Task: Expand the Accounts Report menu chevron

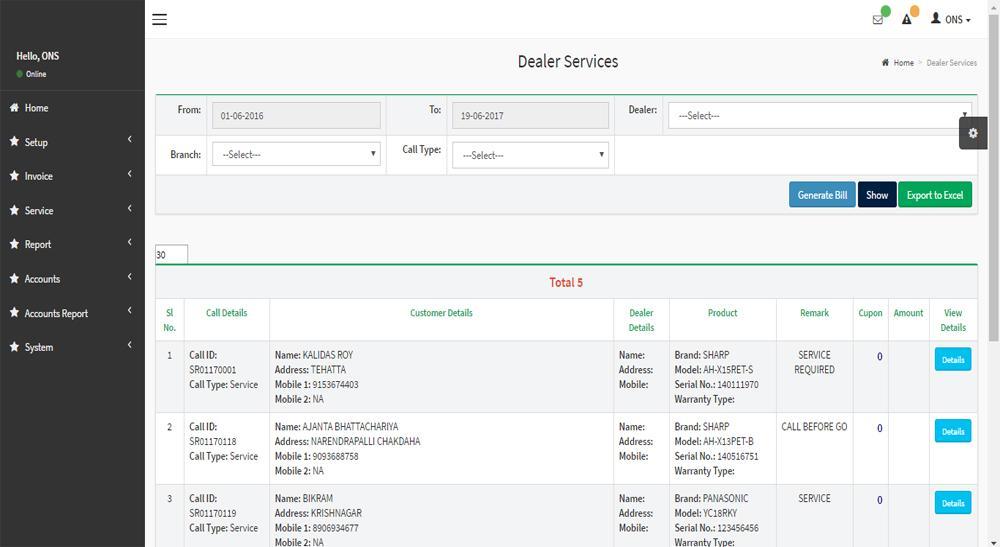Action: (129, 310)
